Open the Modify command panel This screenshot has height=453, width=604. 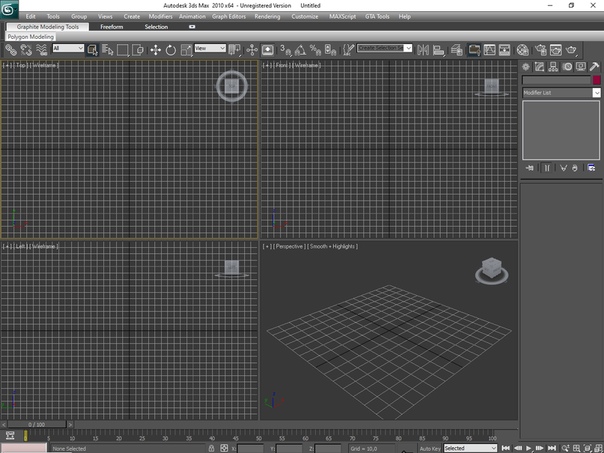coord(539,67)
